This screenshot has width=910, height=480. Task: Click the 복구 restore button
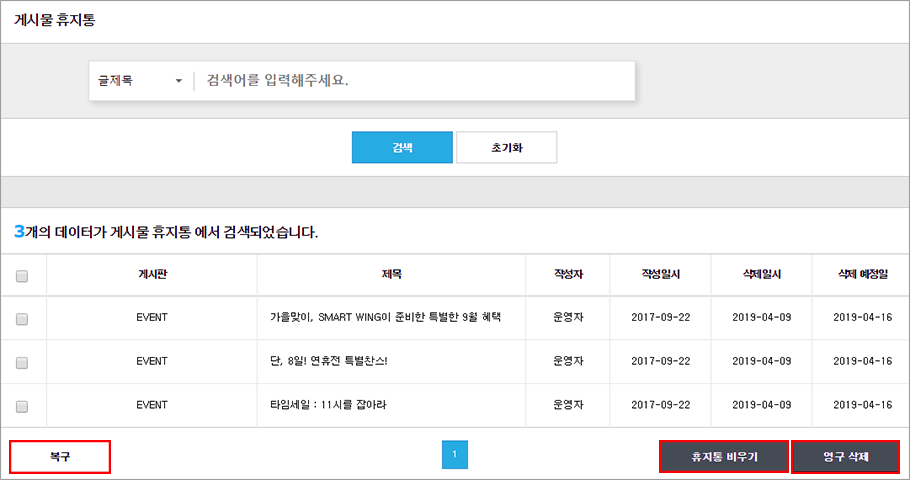(60, 457)
